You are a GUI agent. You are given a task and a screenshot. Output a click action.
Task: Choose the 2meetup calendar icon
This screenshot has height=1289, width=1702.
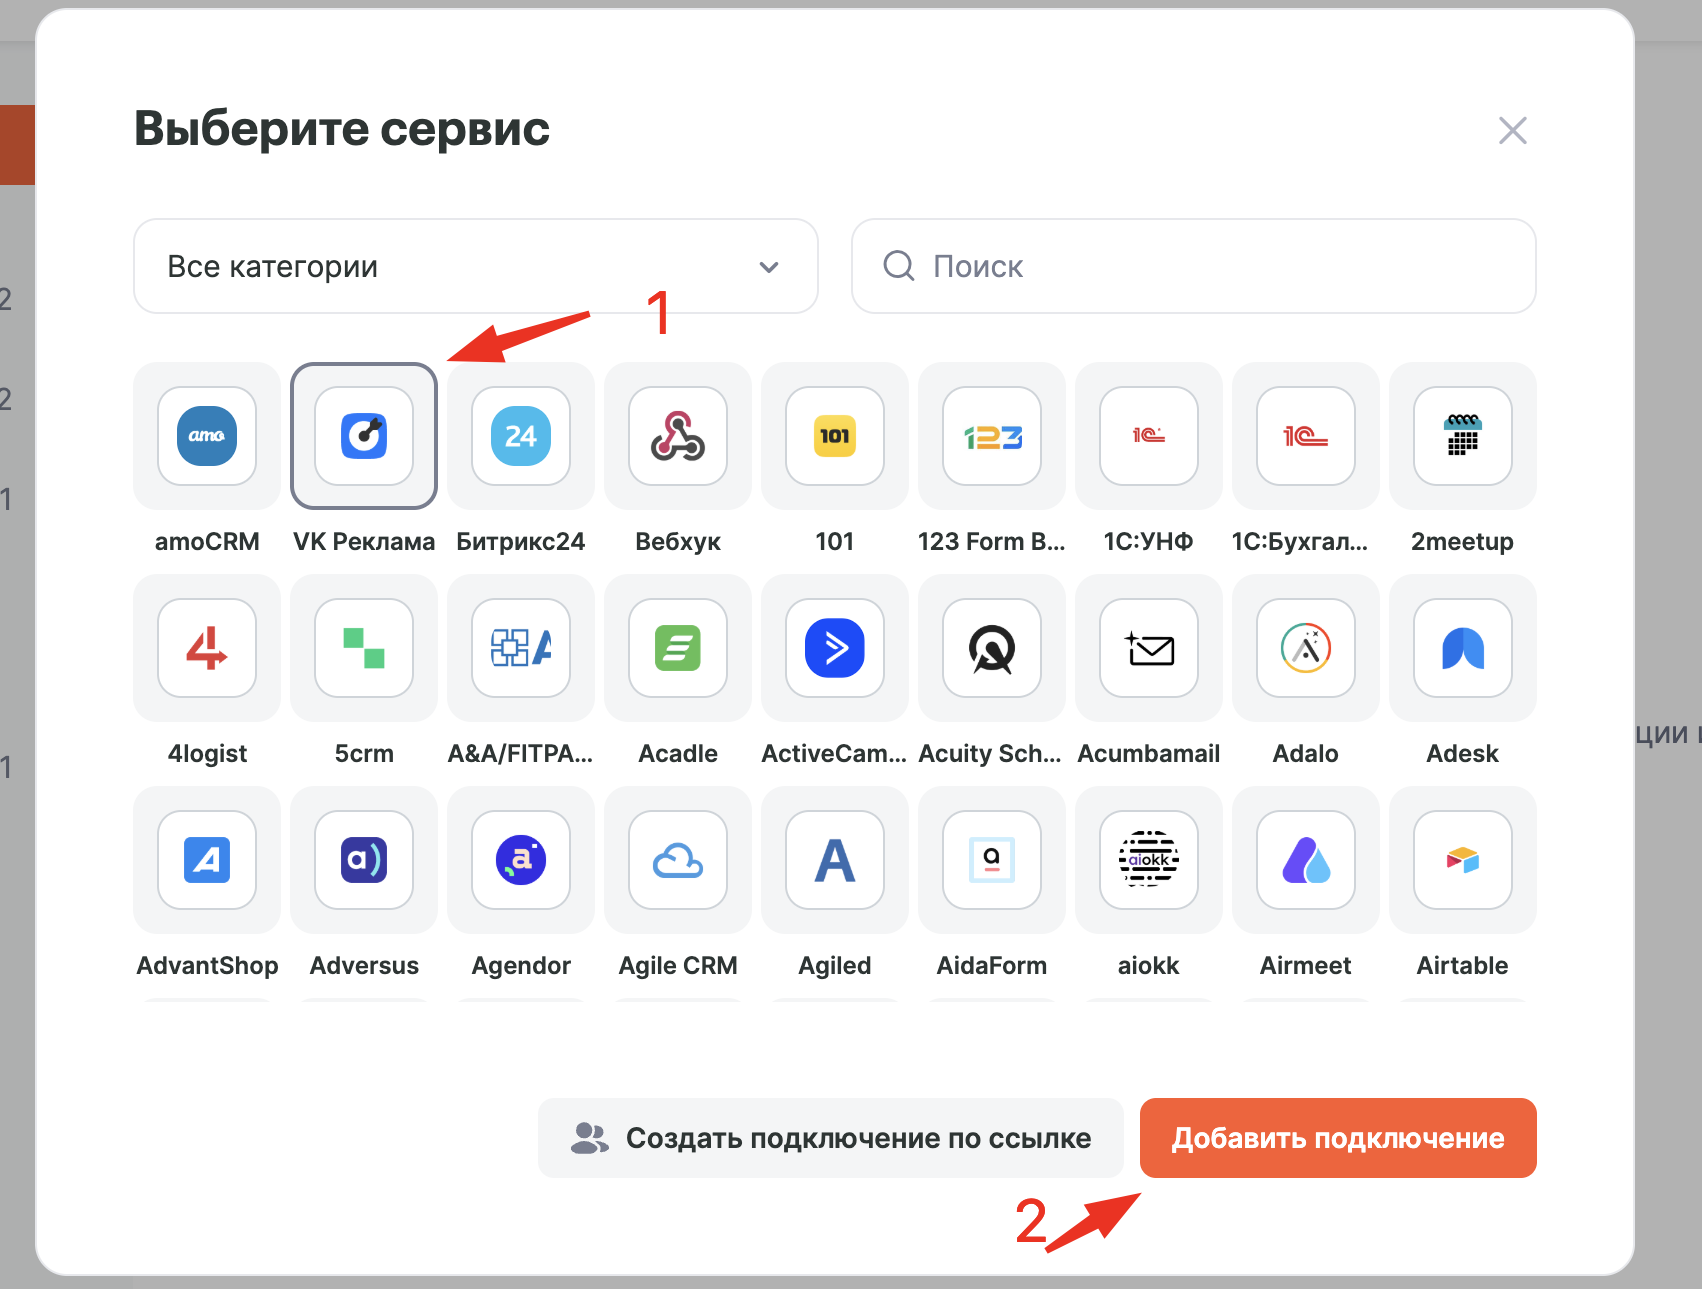coord(1463,436)
